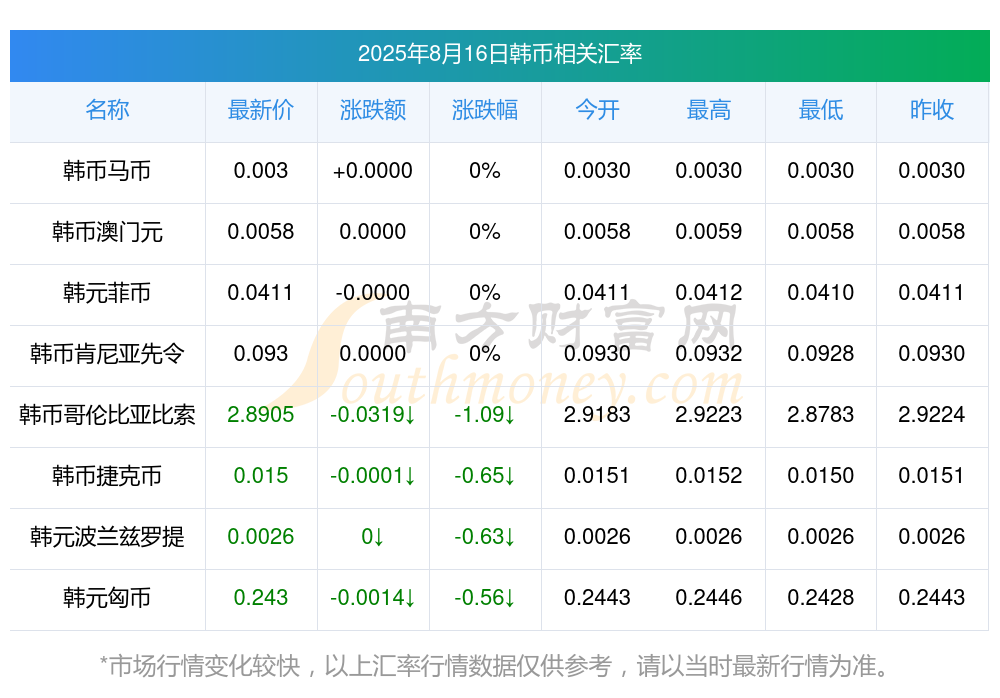
Task: Click the -0.65↓ percentage change
Action: pyautogui.click(x=485, y=476)
